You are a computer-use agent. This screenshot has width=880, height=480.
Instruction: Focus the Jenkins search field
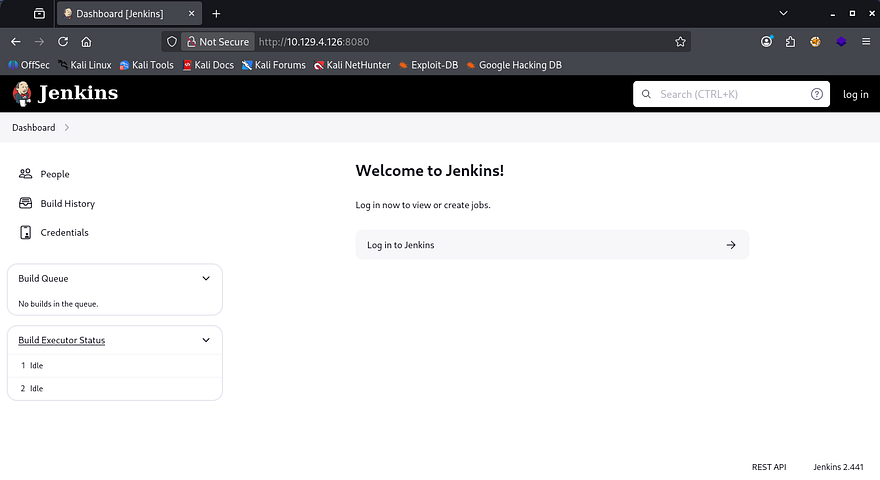(730, 94)
